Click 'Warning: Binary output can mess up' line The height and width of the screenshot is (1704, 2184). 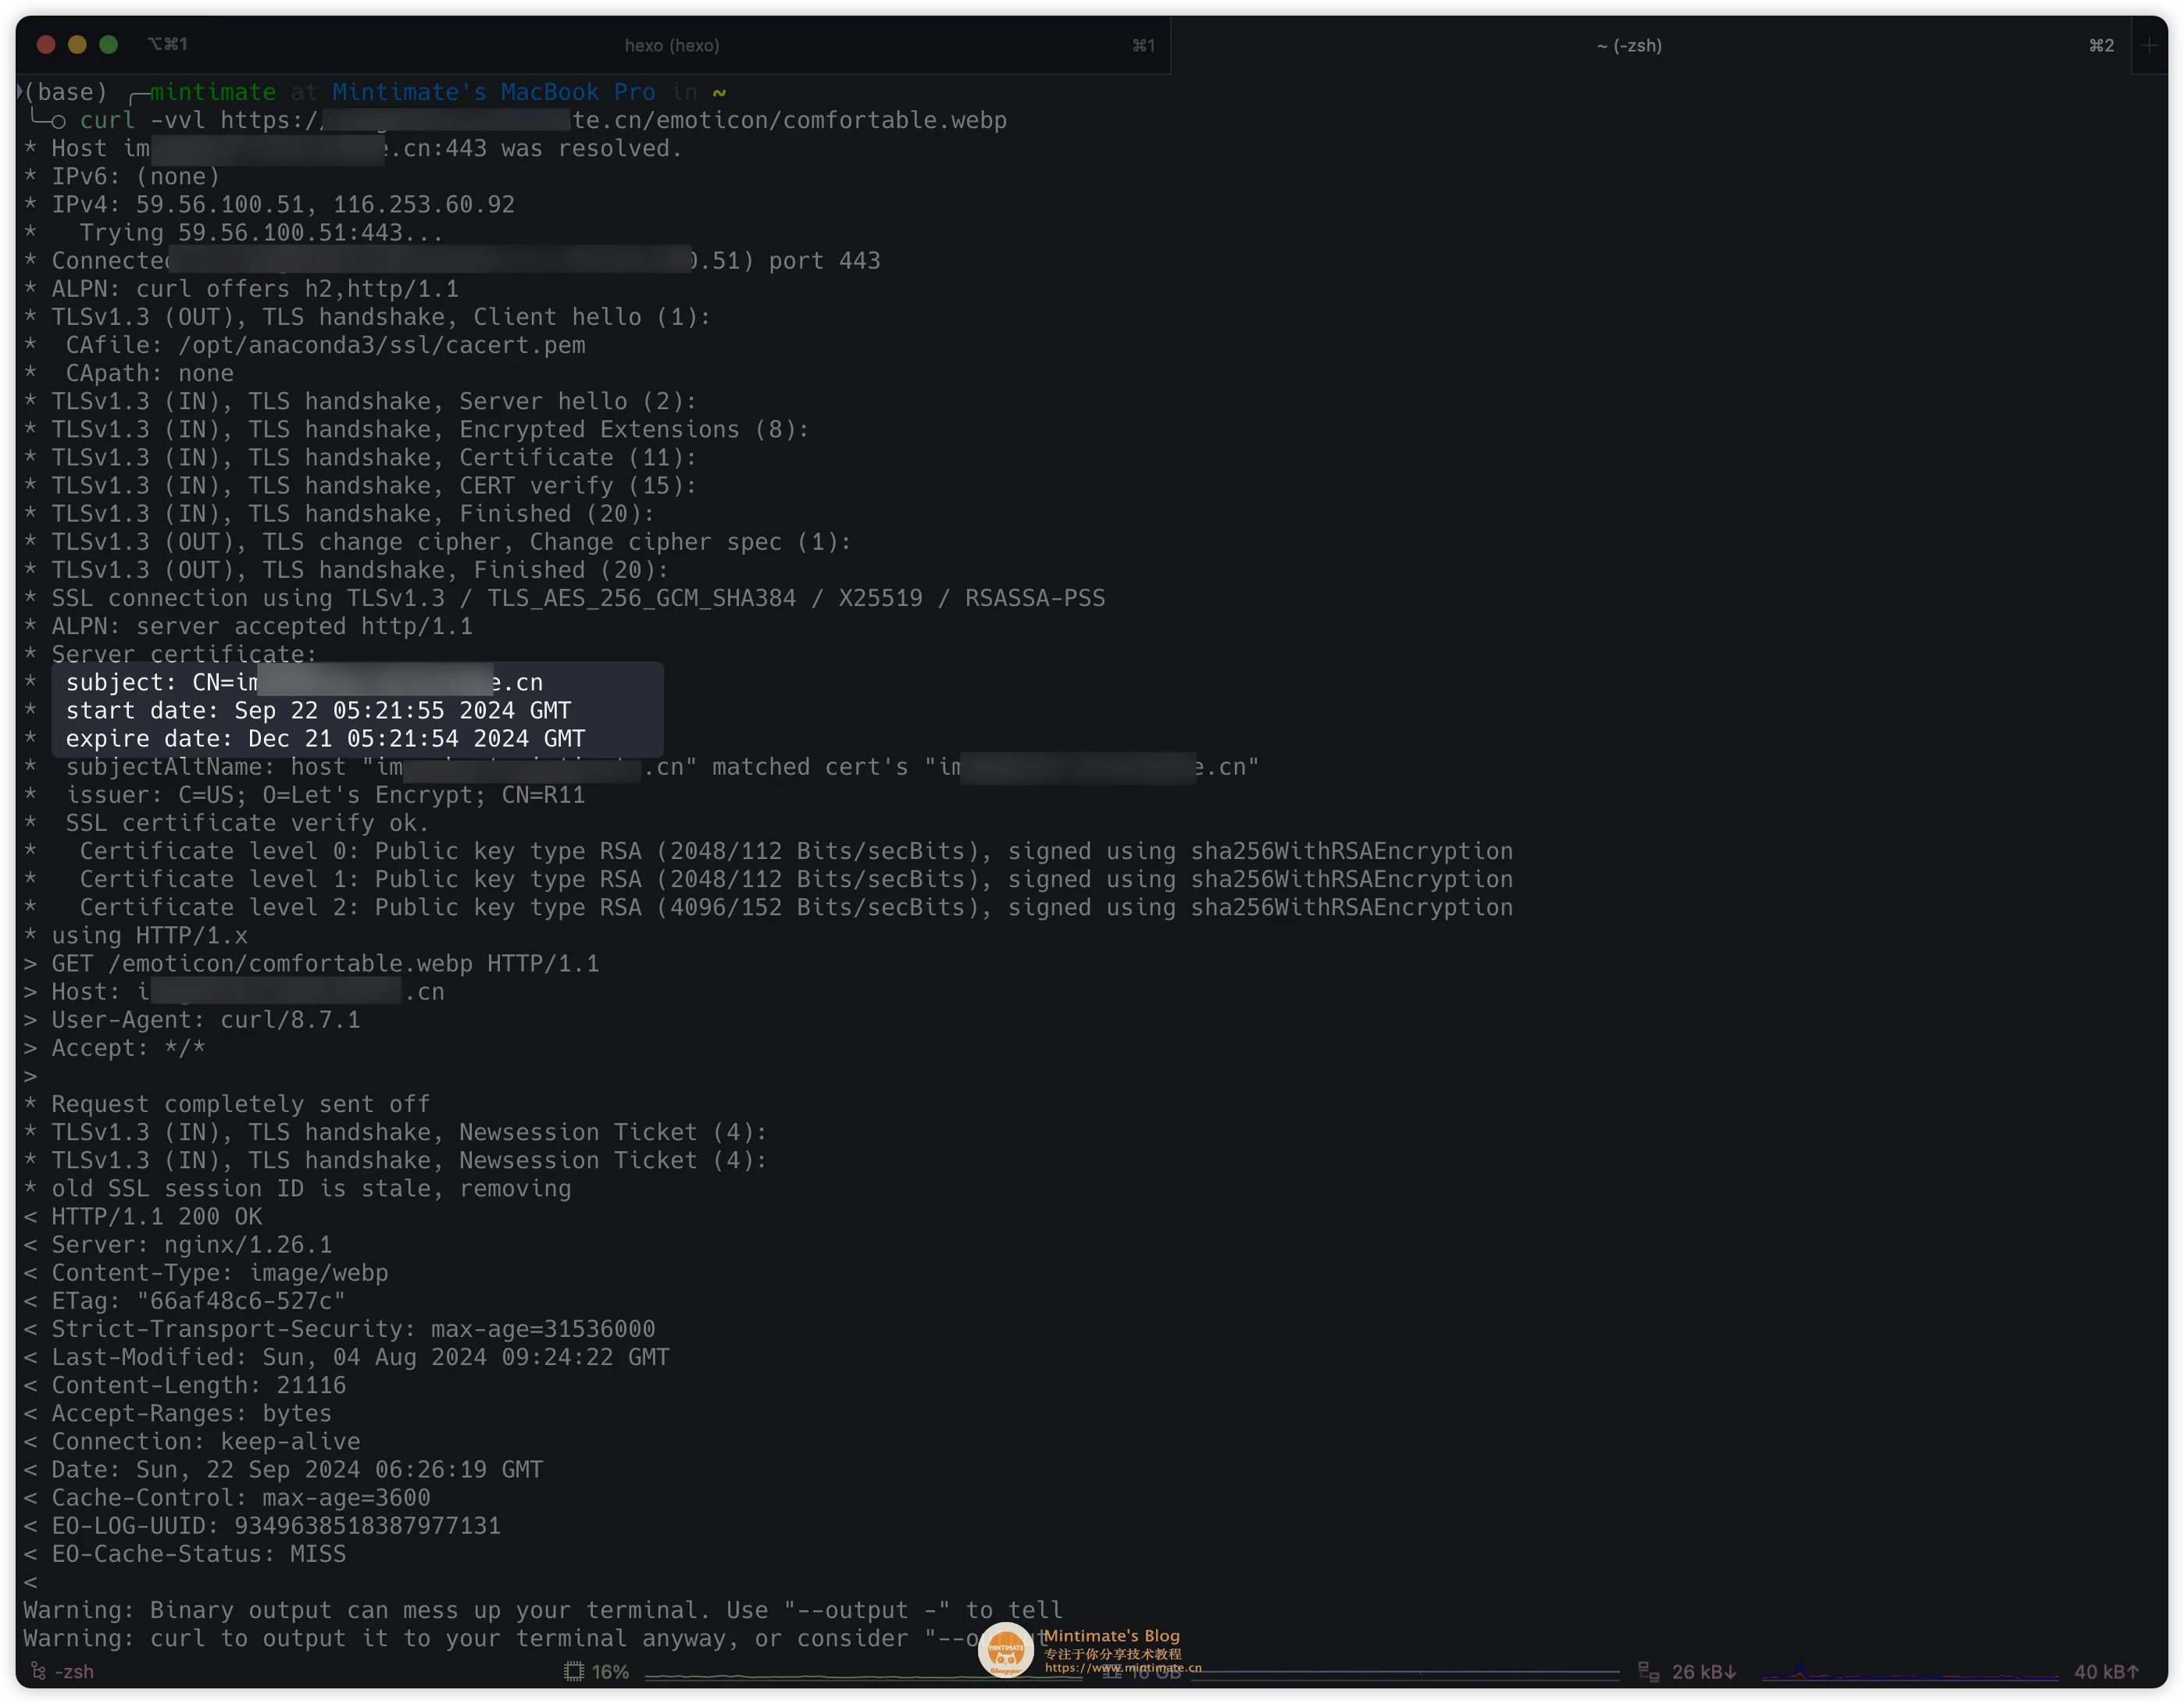click(x=543, y=1610)
